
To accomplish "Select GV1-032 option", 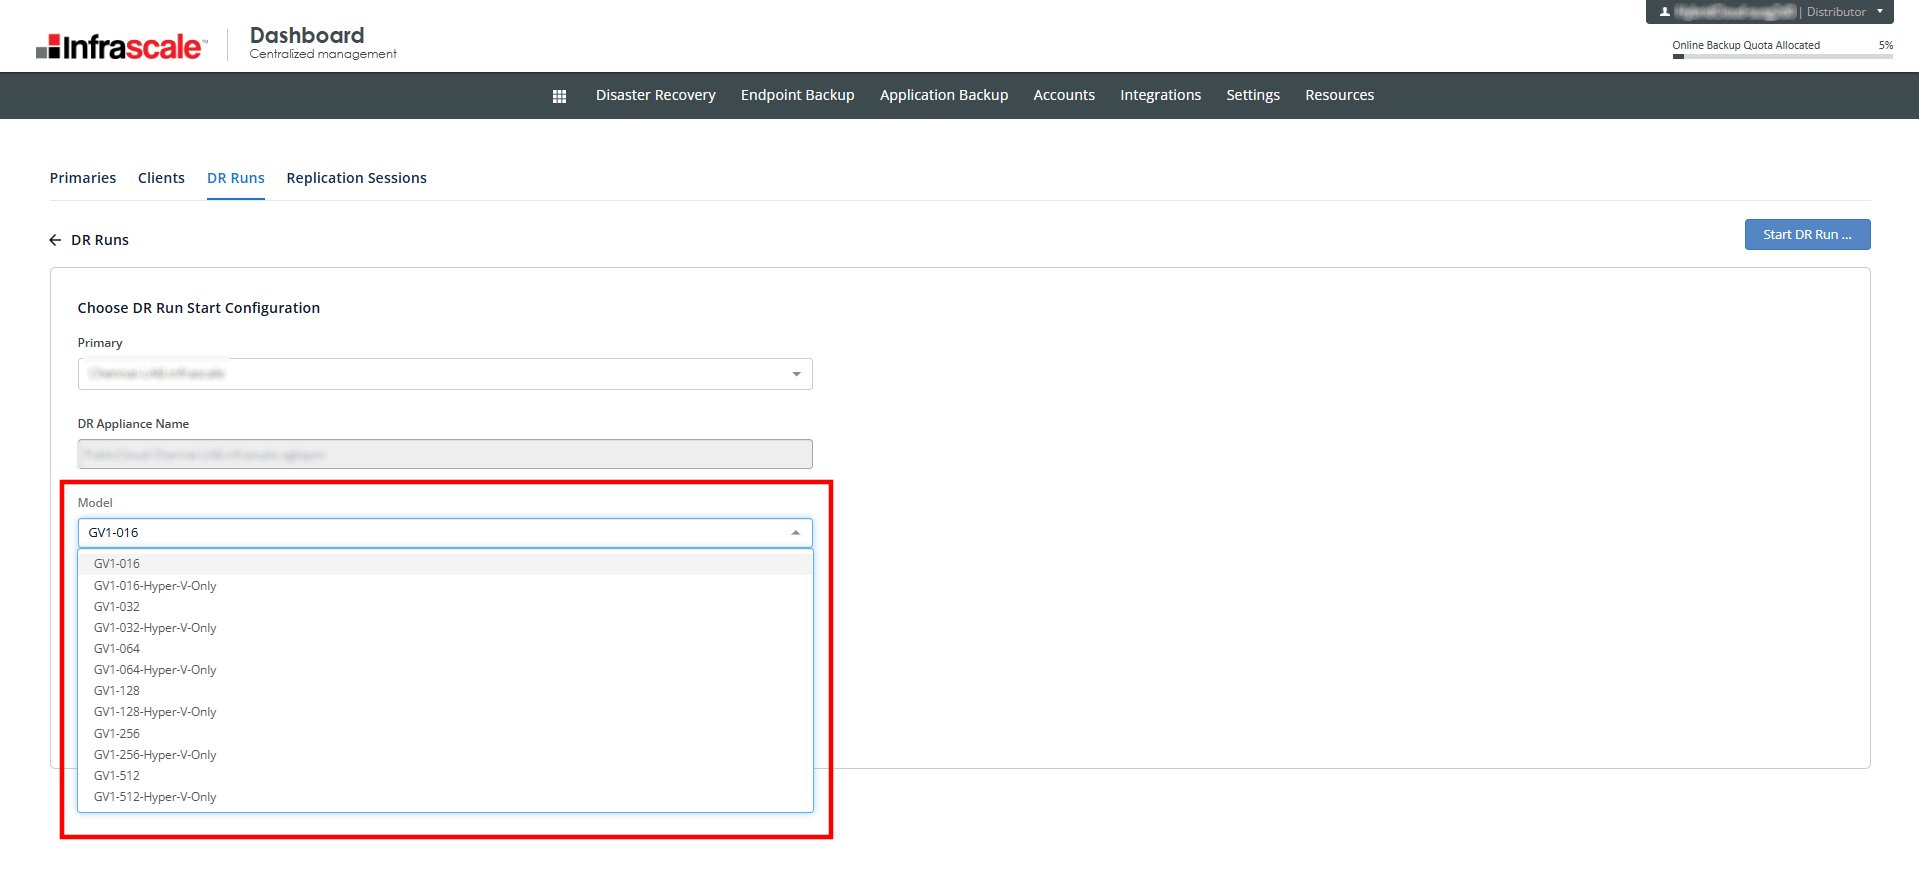I will pyautogui.click(x=445, y=607).
